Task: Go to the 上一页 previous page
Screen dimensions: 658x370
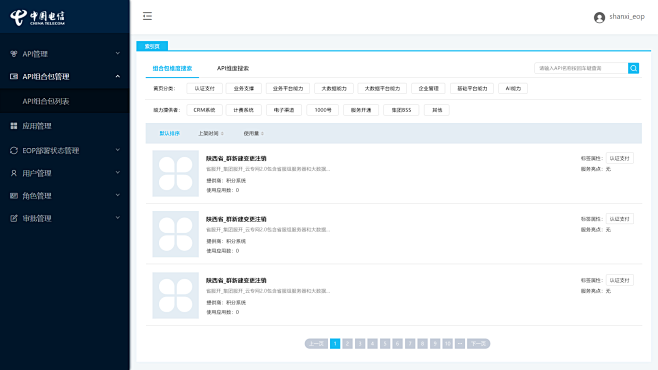Action: [316, 344]
